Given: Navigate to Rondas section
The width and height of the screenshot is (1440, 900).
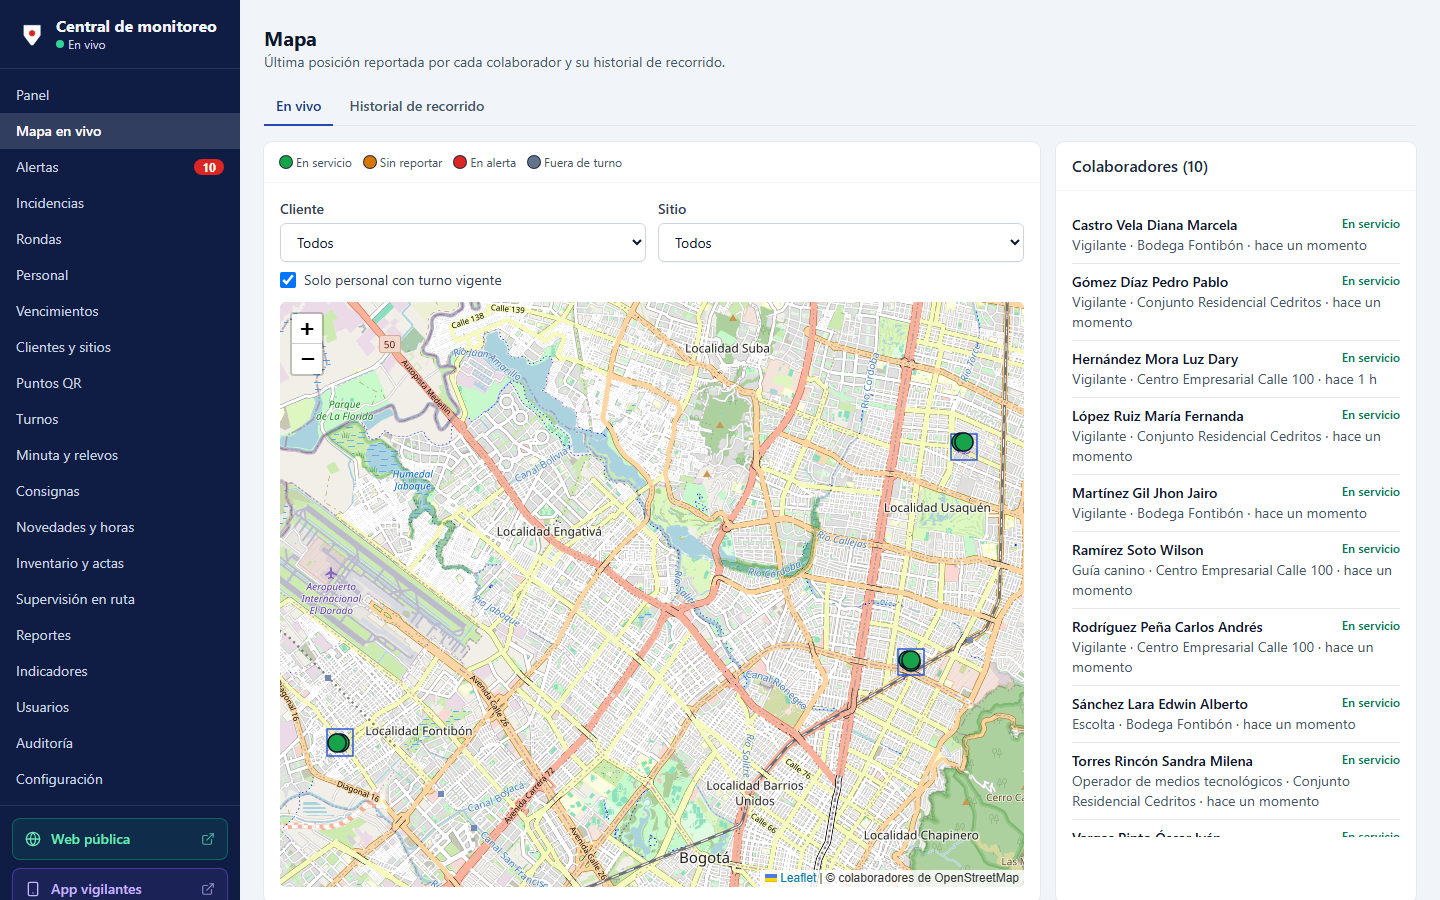Looking at the screenshot, I should tap(120, 239).
